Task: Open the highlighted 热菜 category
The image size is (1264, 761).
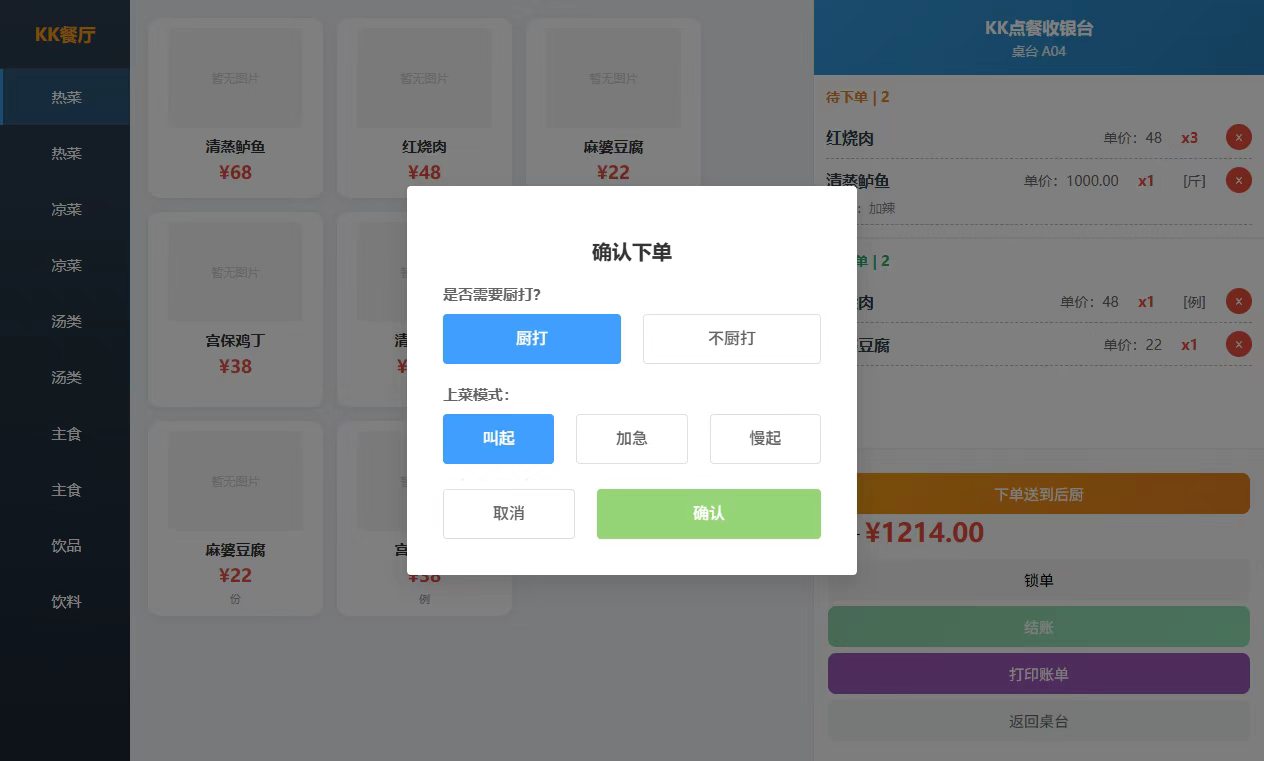Action: click(66, 97)
